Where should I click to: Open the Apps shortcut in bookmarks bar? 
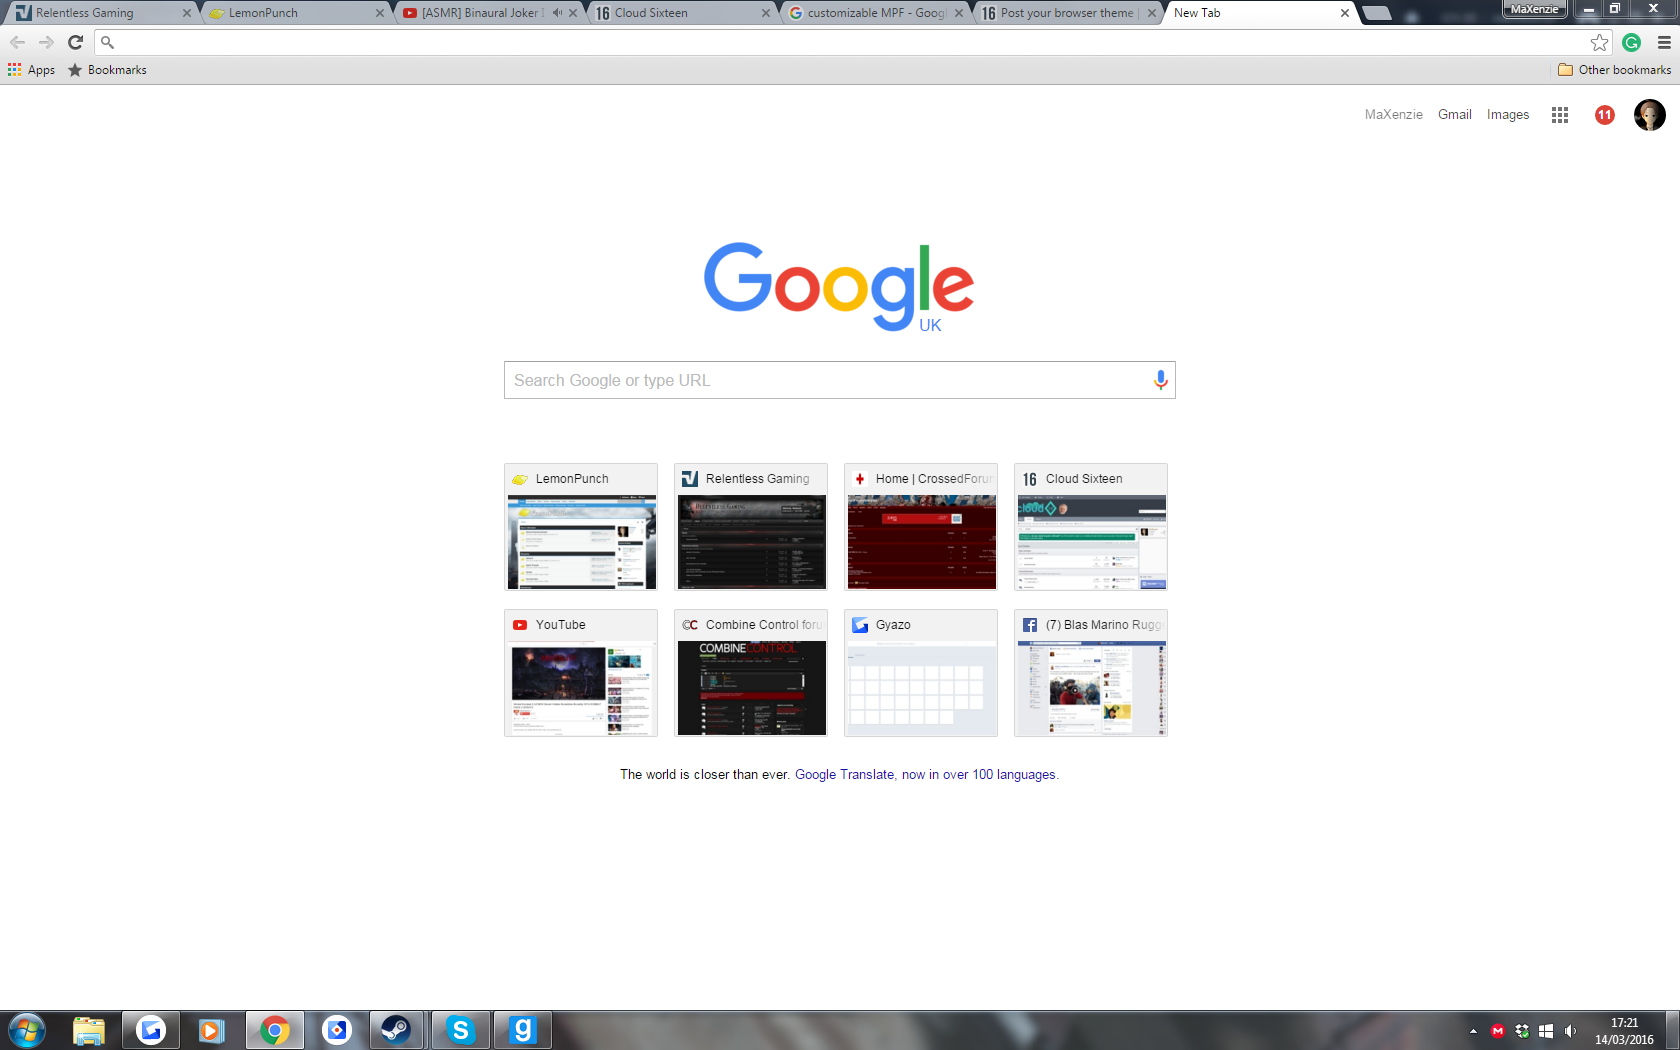click(x=31, y=70)
